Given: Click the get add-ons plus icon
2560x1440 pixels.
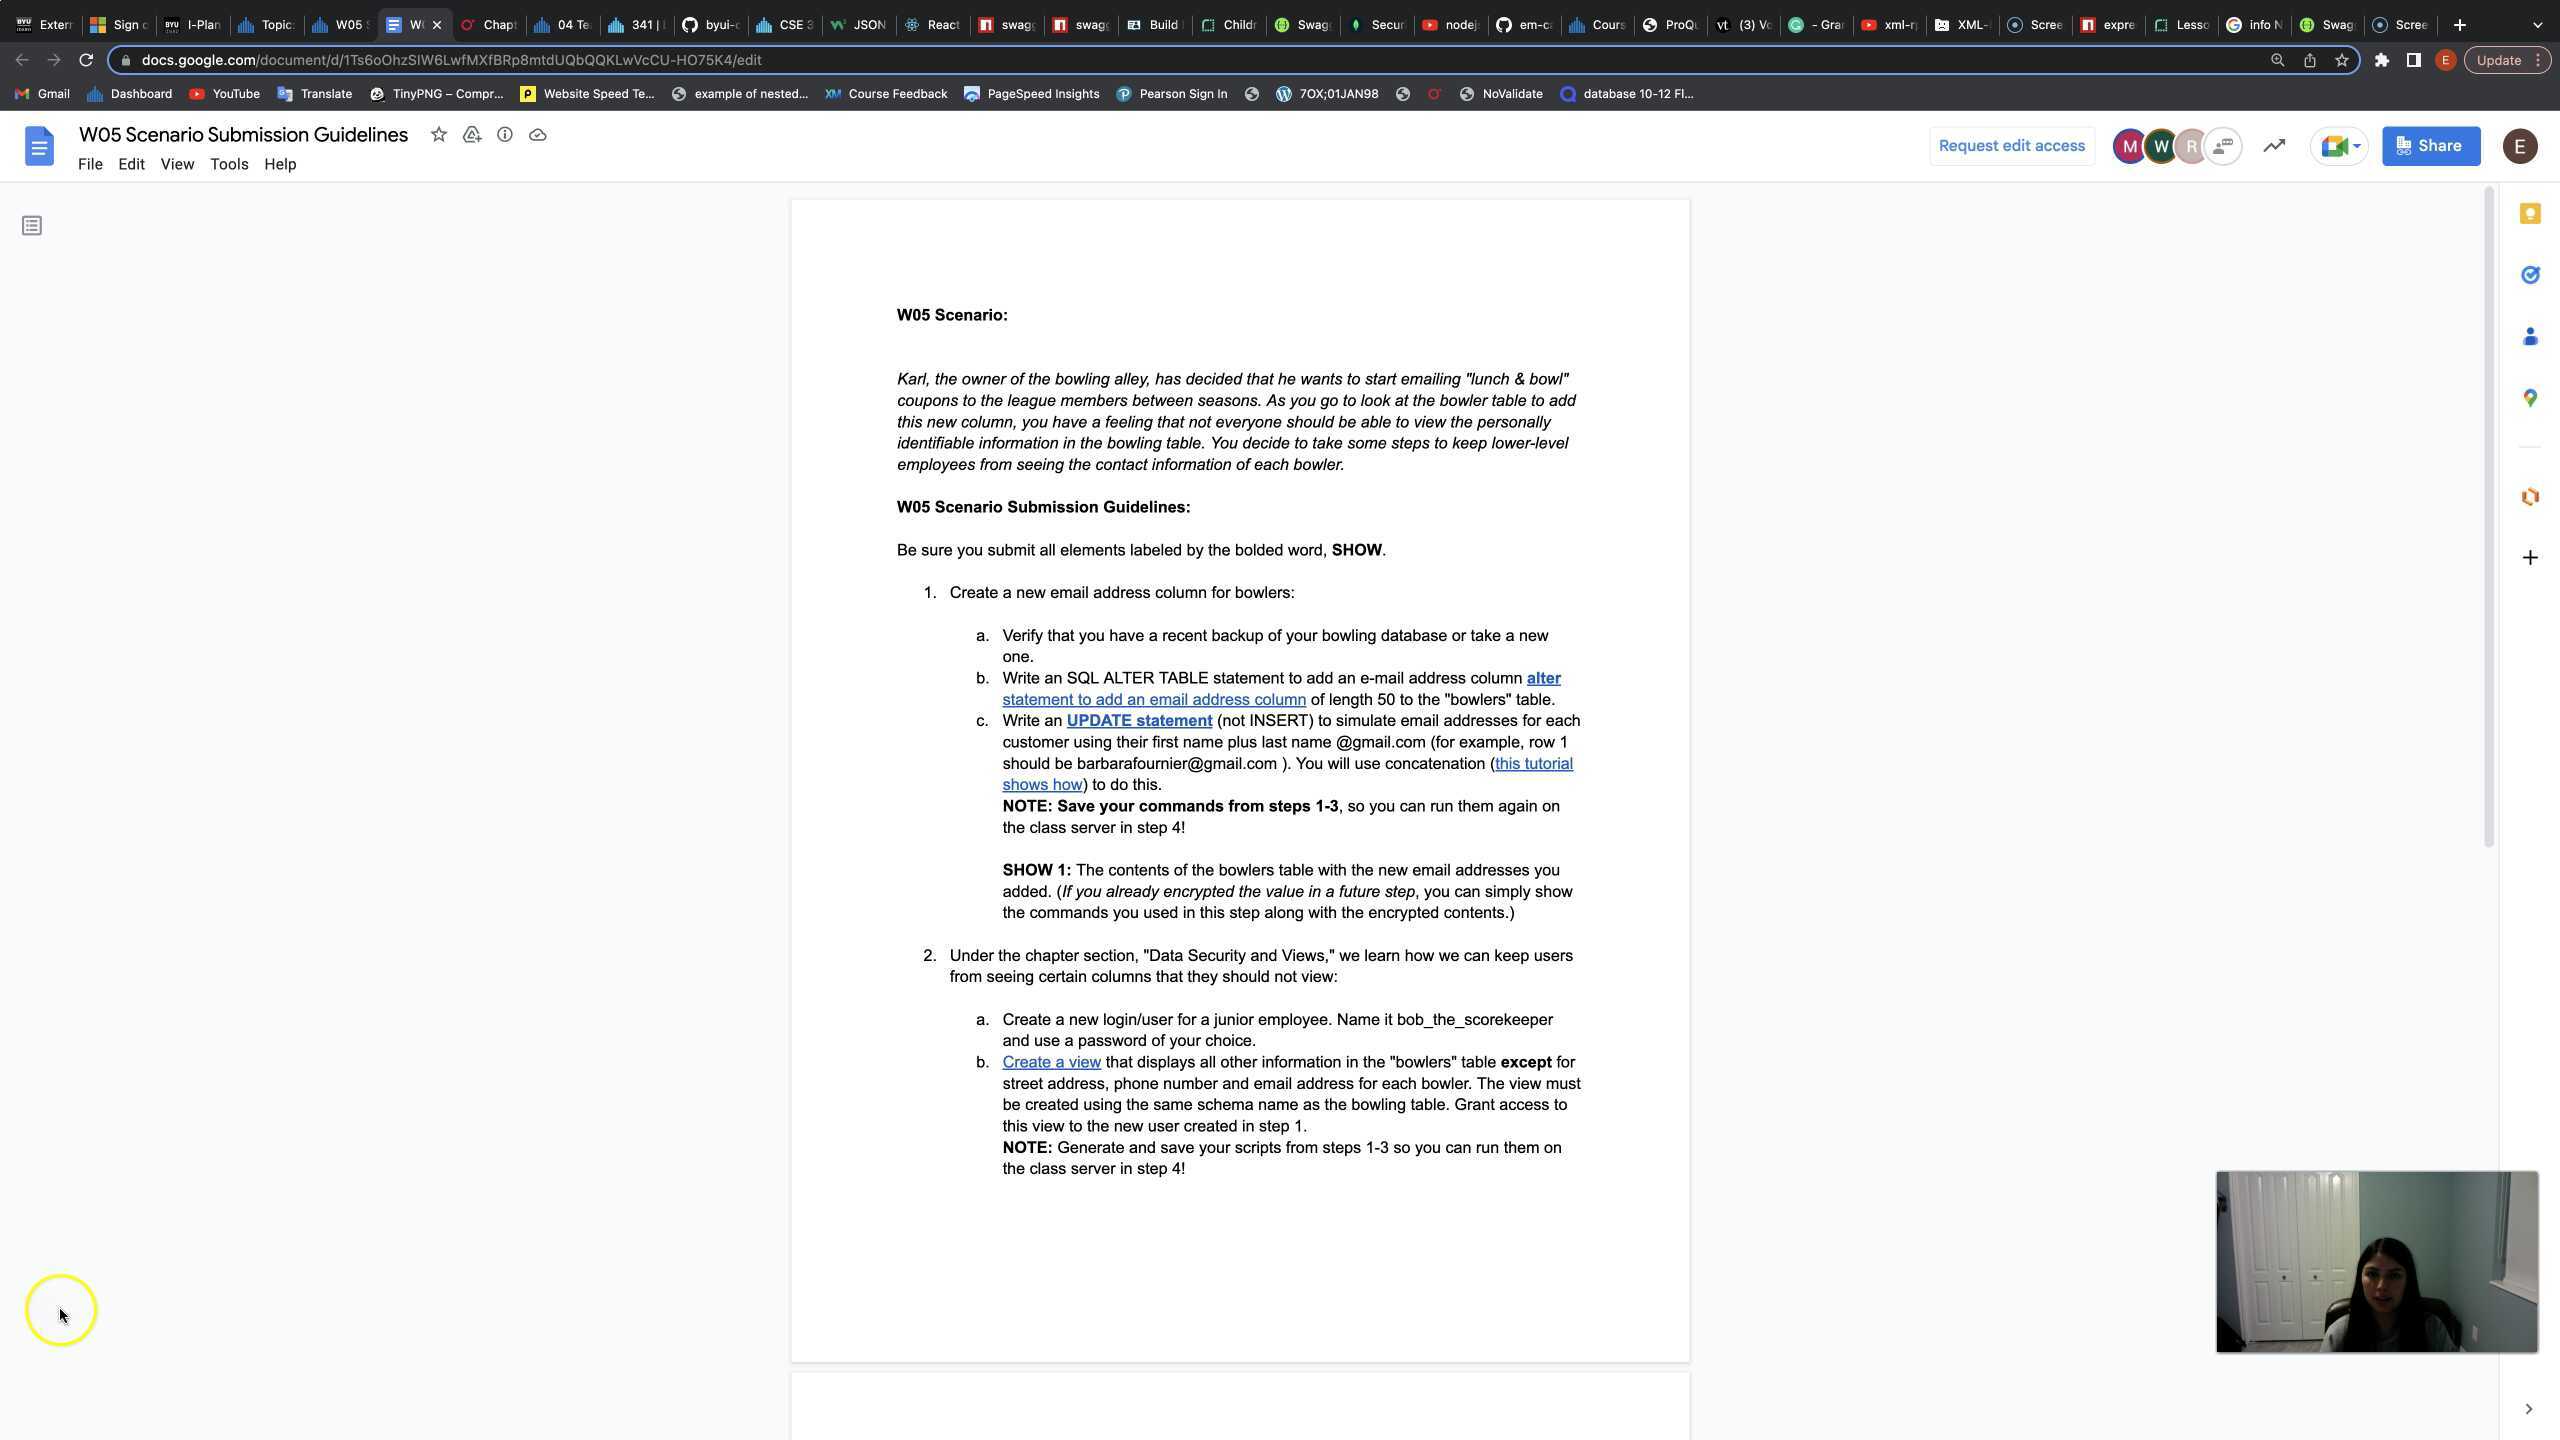Looking at the screenshot, I should (x=2530, y=558).
